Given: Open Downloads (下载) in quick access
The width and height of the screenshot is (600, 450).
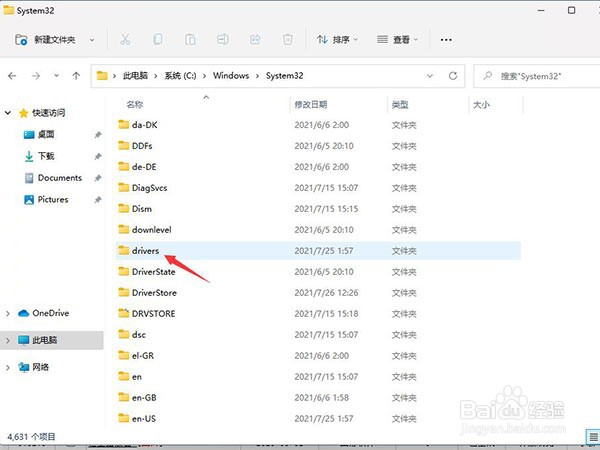Looking at the screenshot, I should tap(39, 156).
